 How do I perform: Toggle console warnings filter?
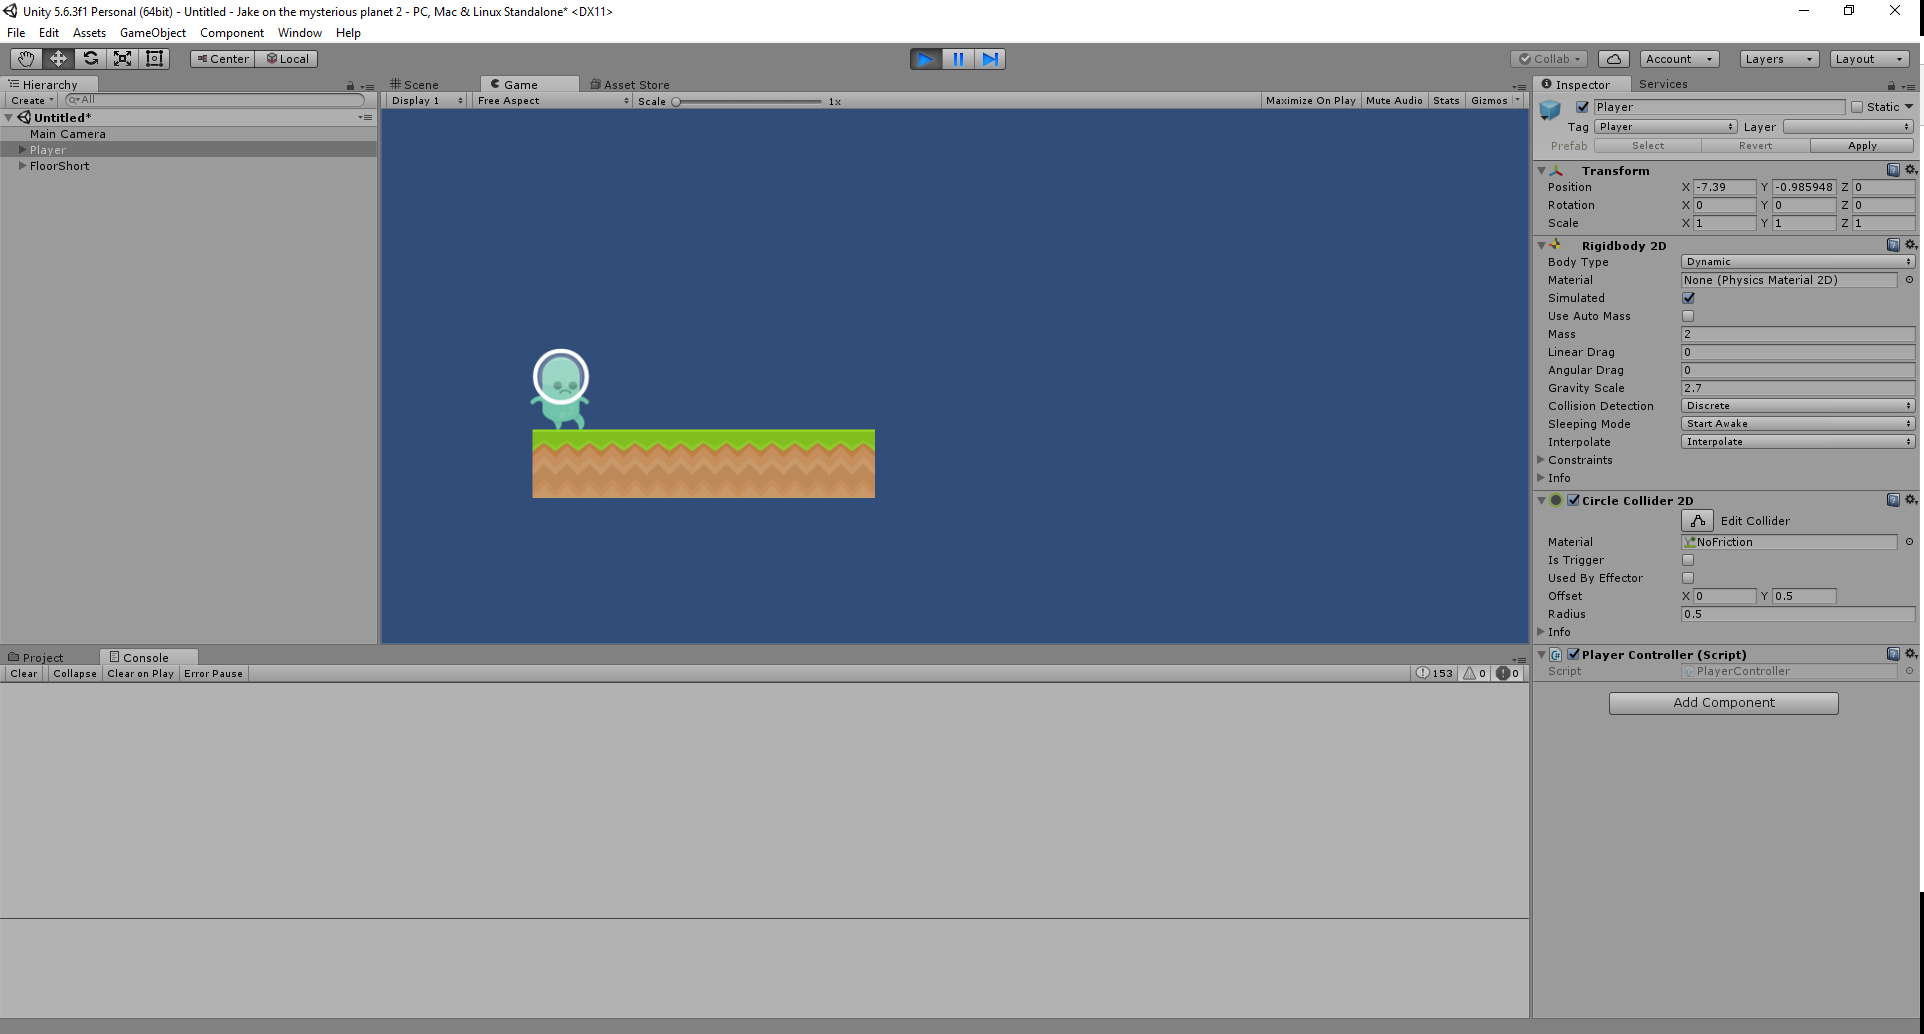click(x=1475, y=674)
